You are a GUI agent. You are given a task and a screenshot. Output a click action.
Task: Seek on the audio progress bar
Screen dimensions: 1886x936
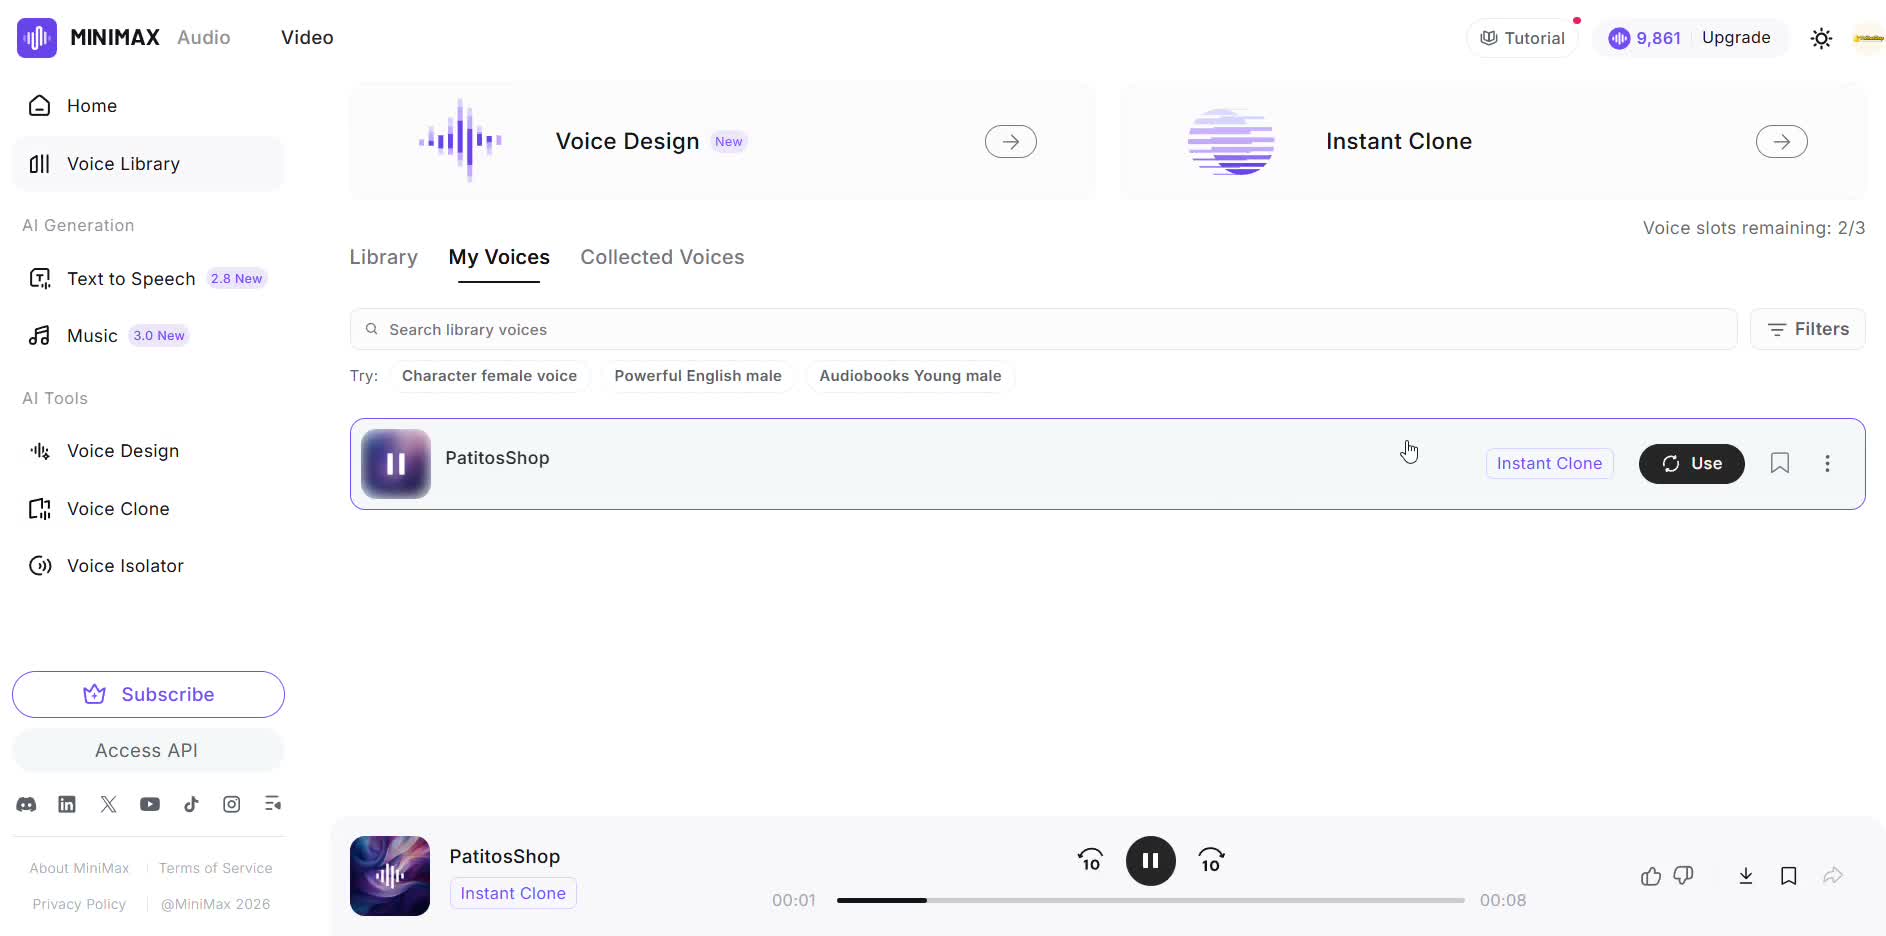(1150, 900)
